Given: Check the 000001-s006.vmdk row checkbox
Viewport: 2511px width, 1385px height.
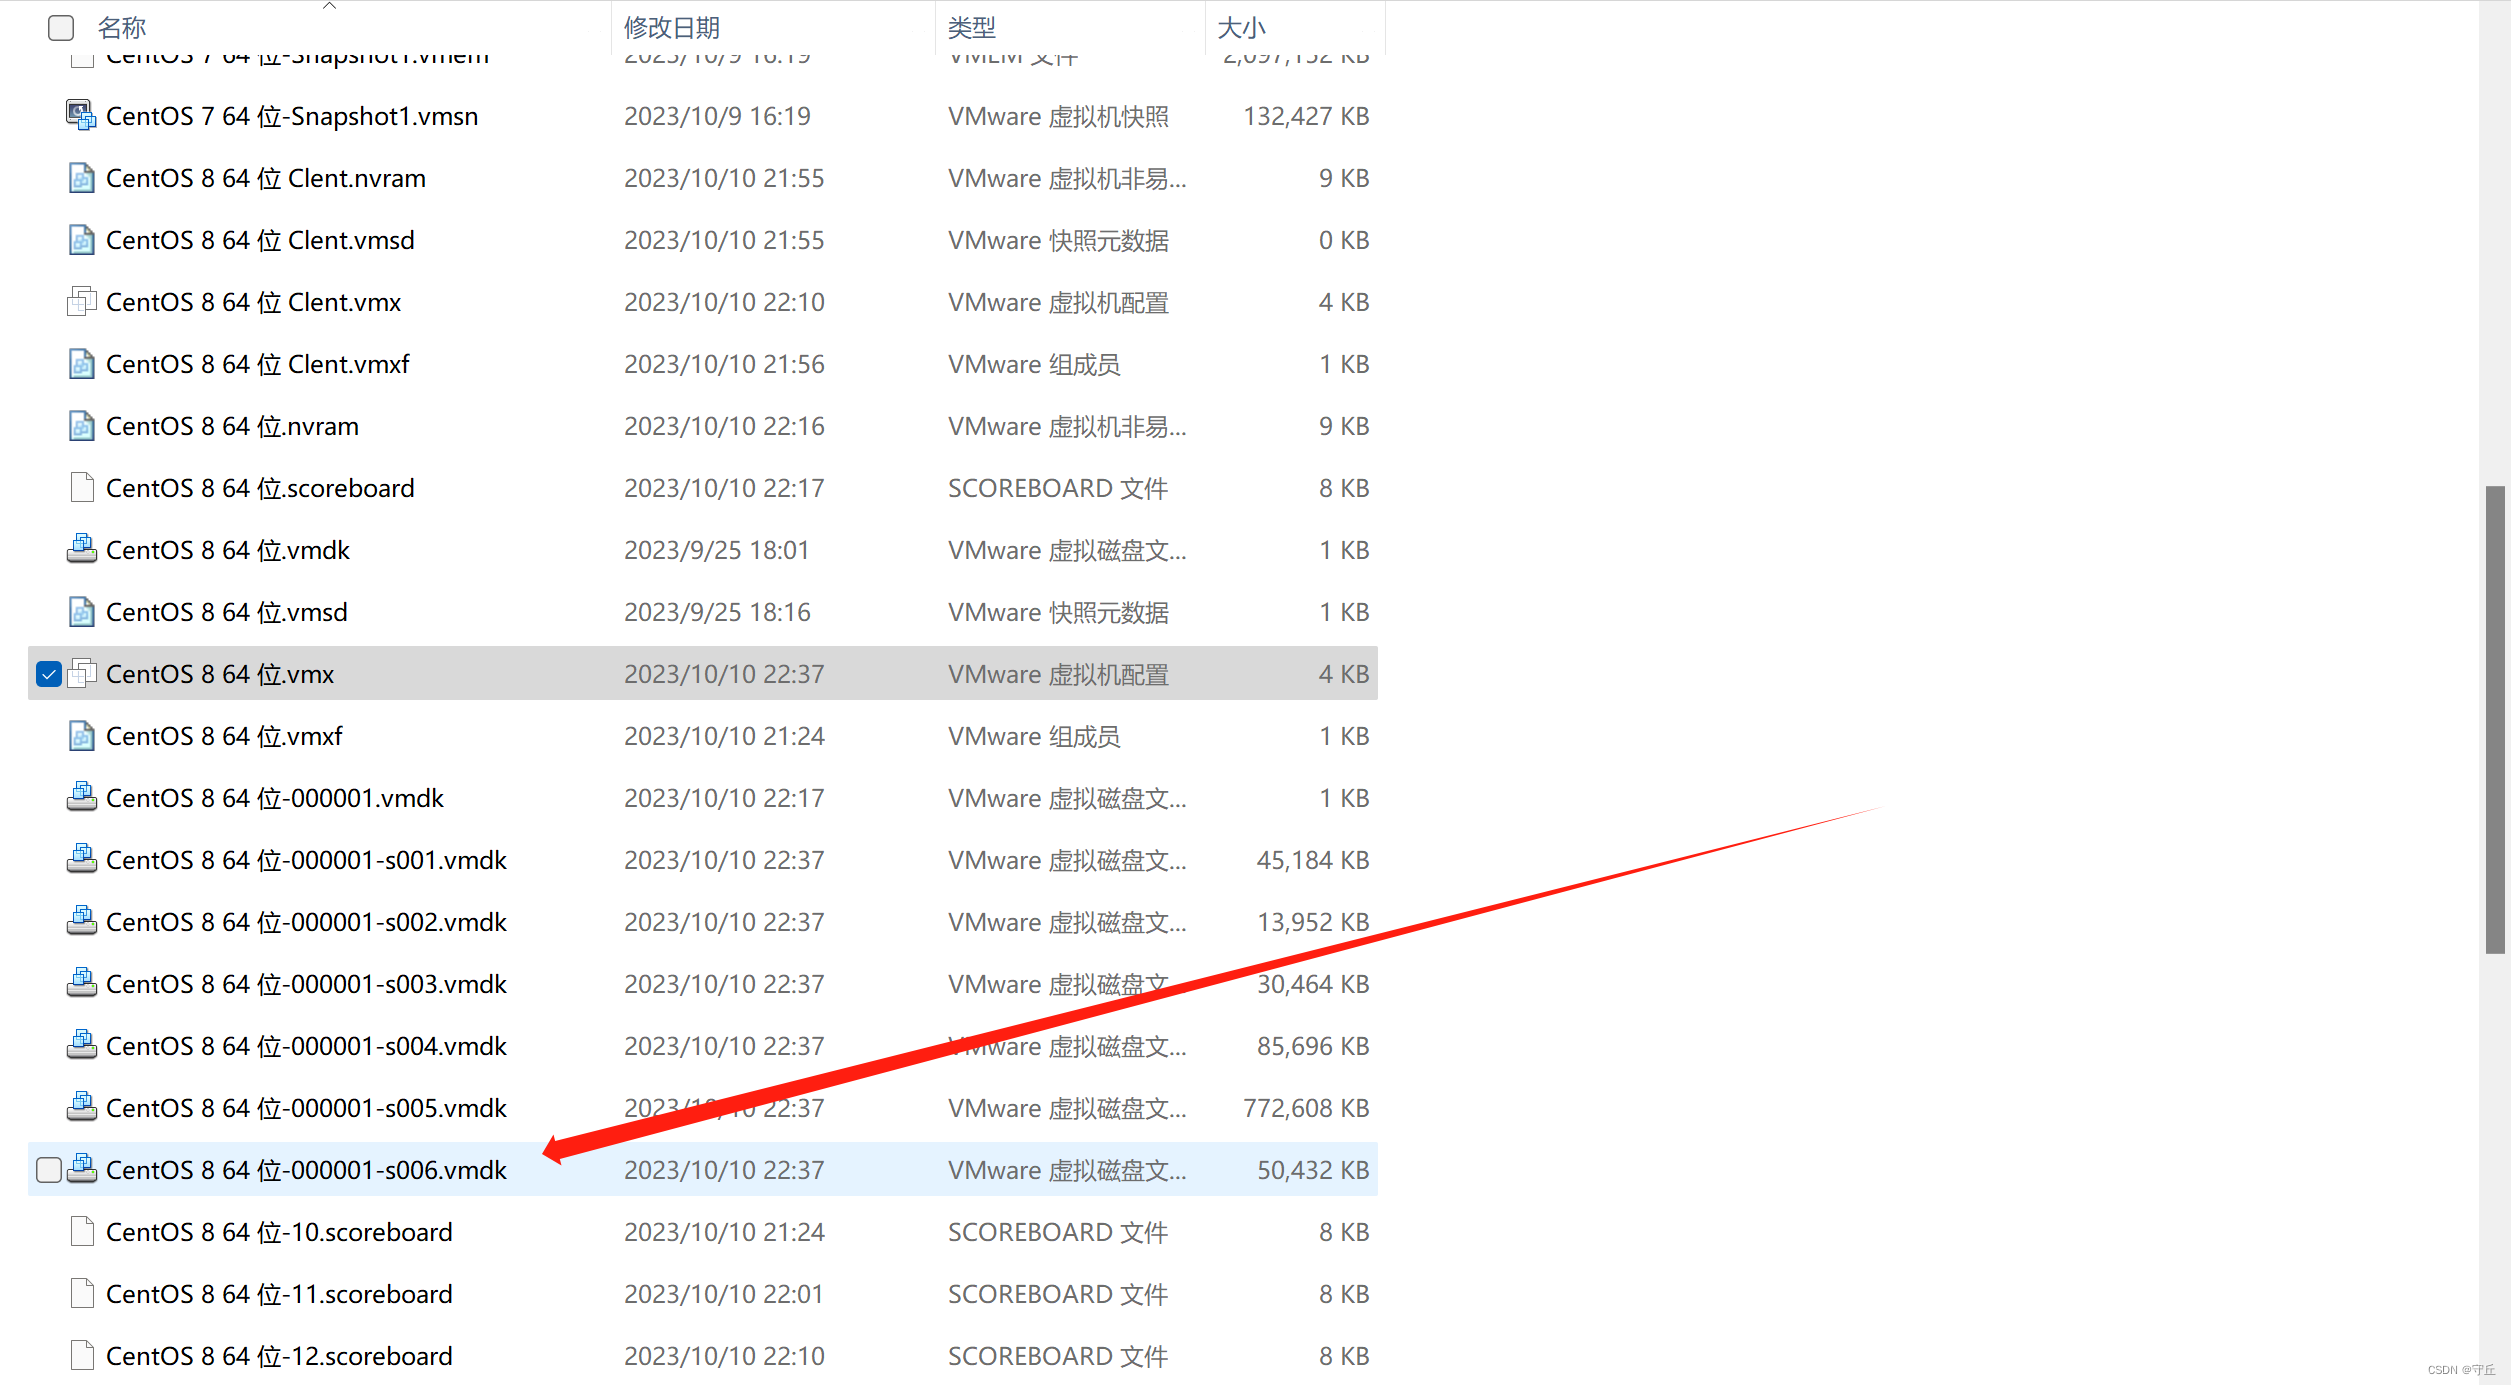Looking at the screenshot, I should coord(48,1170).
